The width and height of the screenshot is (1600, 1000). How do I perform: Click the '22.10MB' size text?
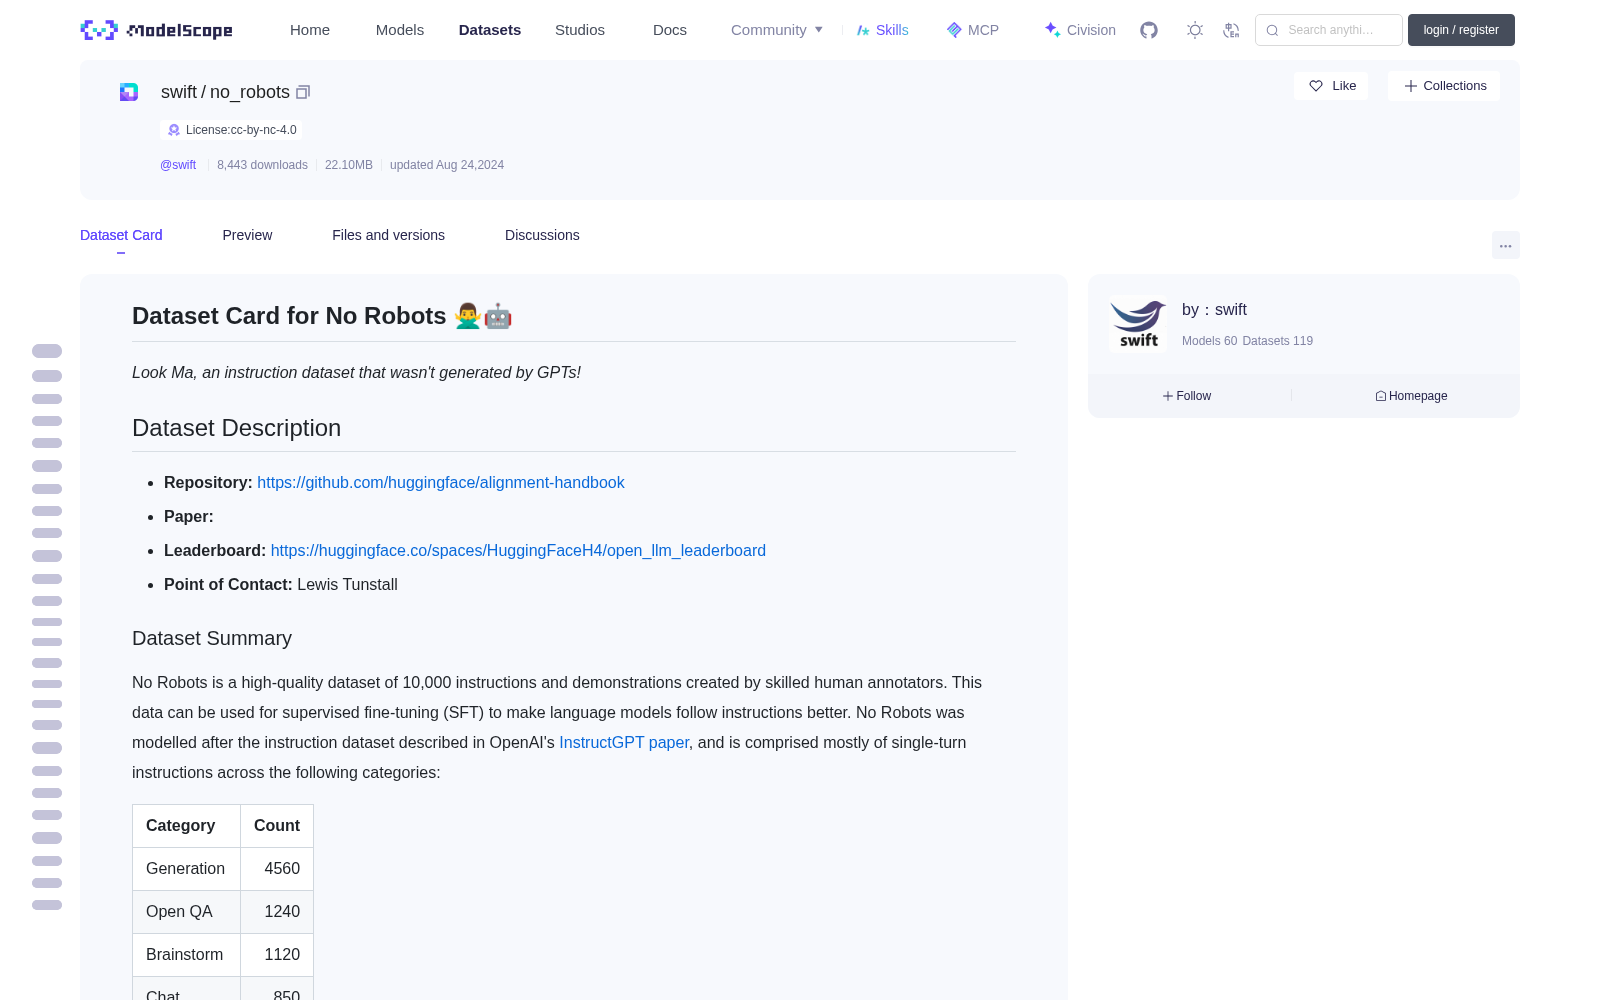[x=349, y=165]
